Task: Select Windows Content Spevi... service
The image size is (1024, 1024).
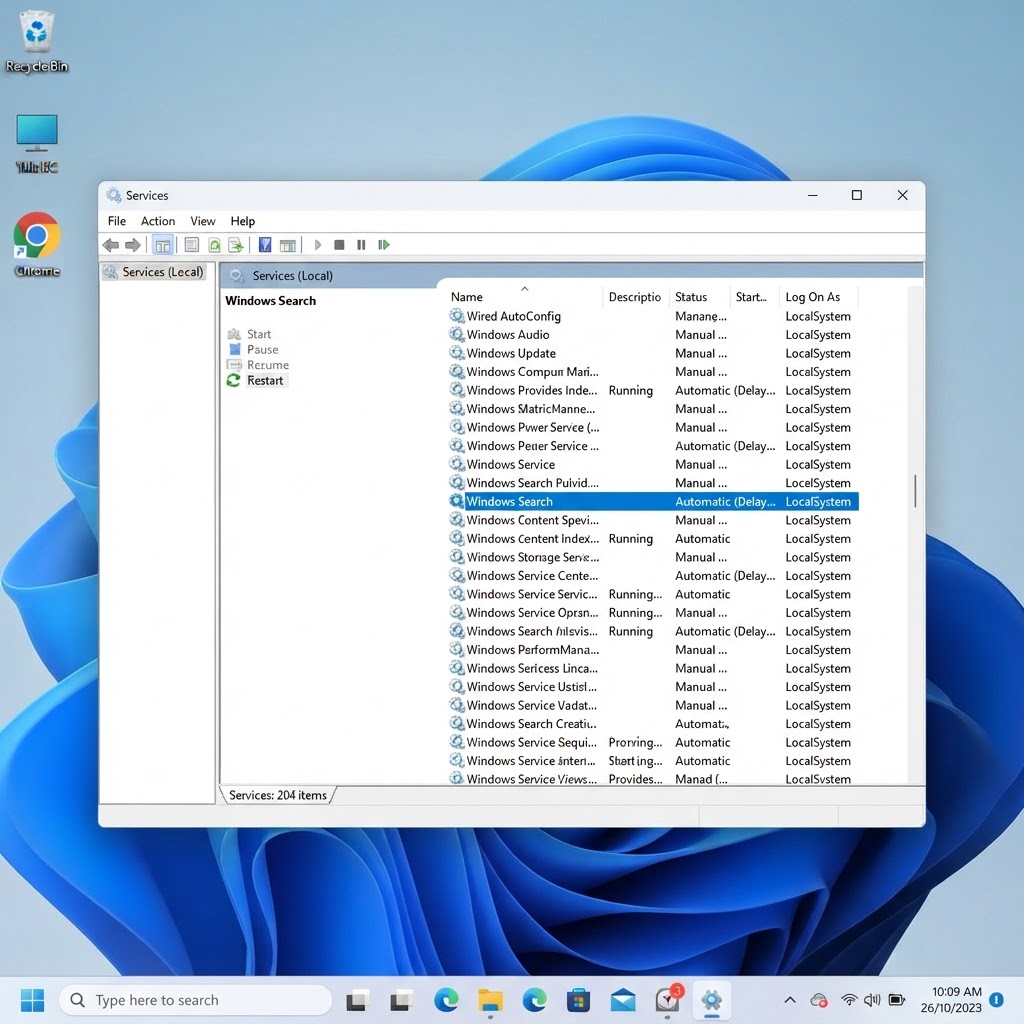Action: coord(653,520)
